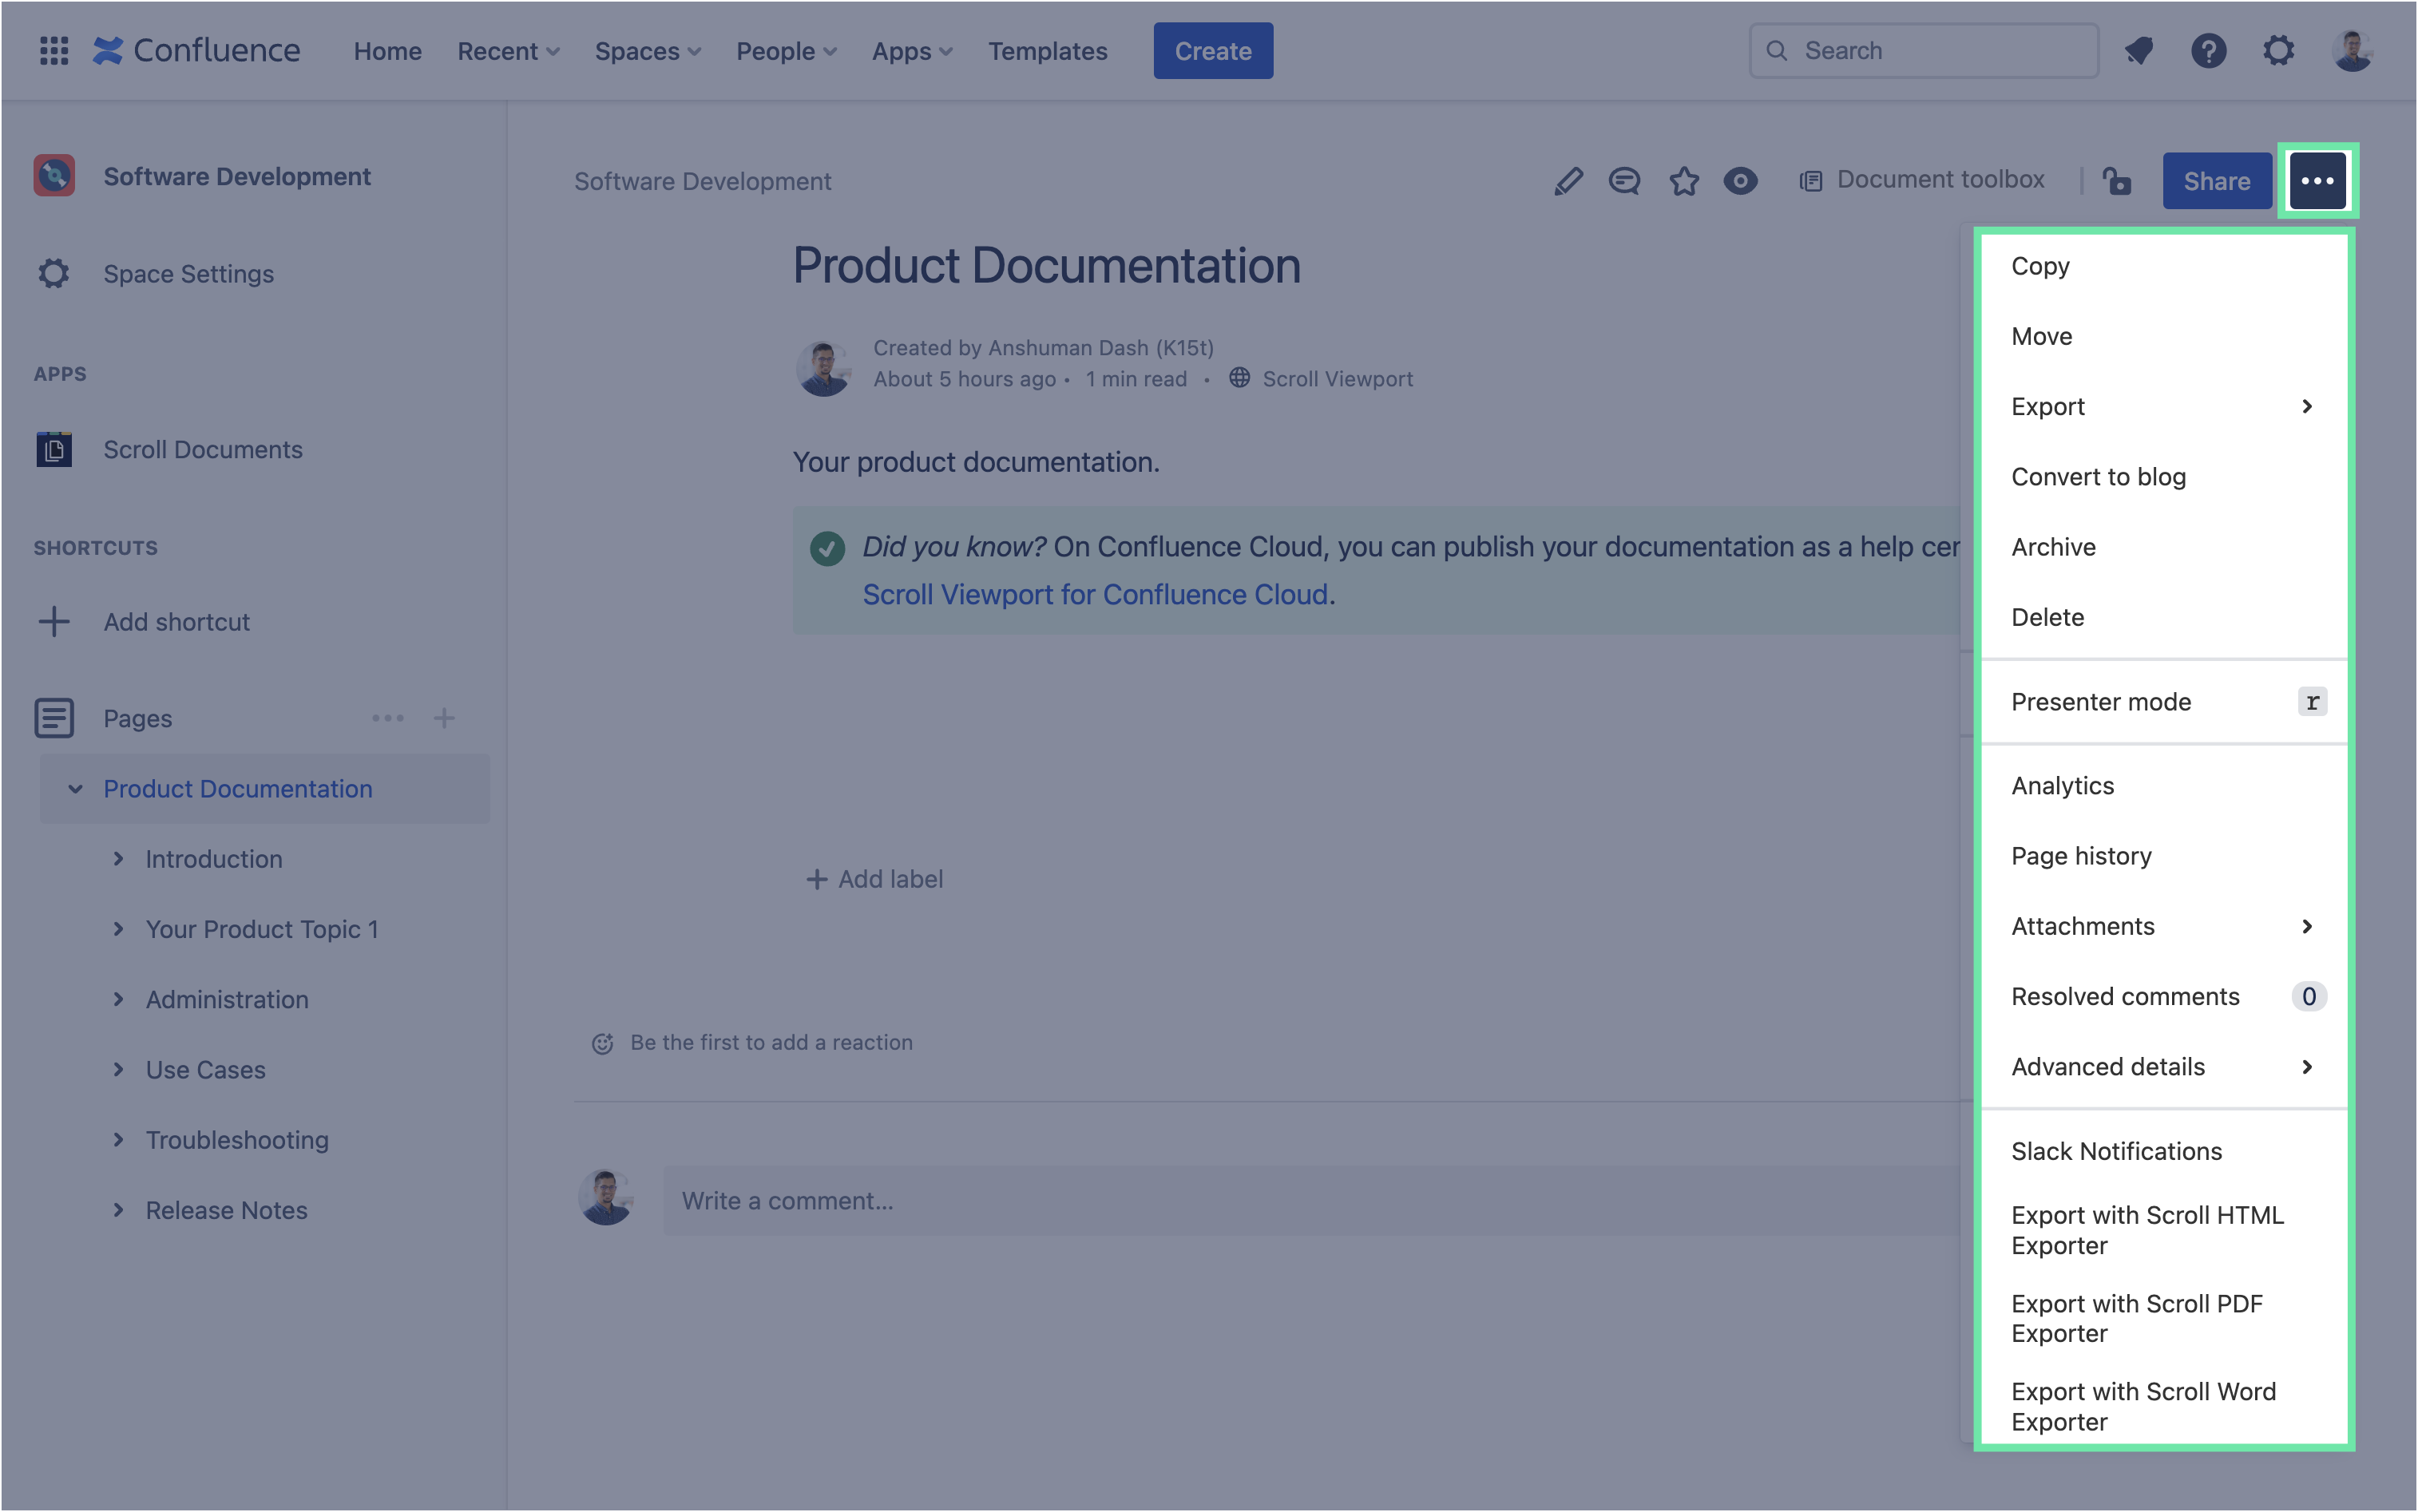Screen dimensions: 2418x1512
Task: Open page restrictions lock icon
Action: [2117, 181]
